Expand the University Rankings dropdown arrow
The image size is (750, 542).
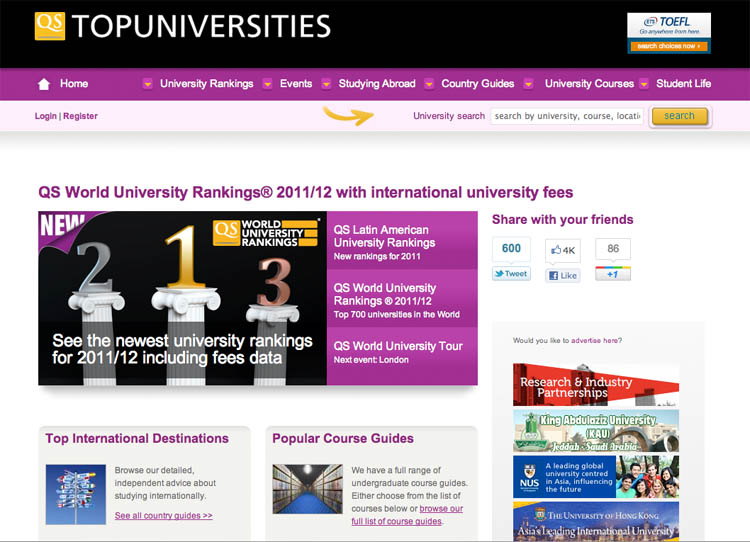(x=147, y=84)
